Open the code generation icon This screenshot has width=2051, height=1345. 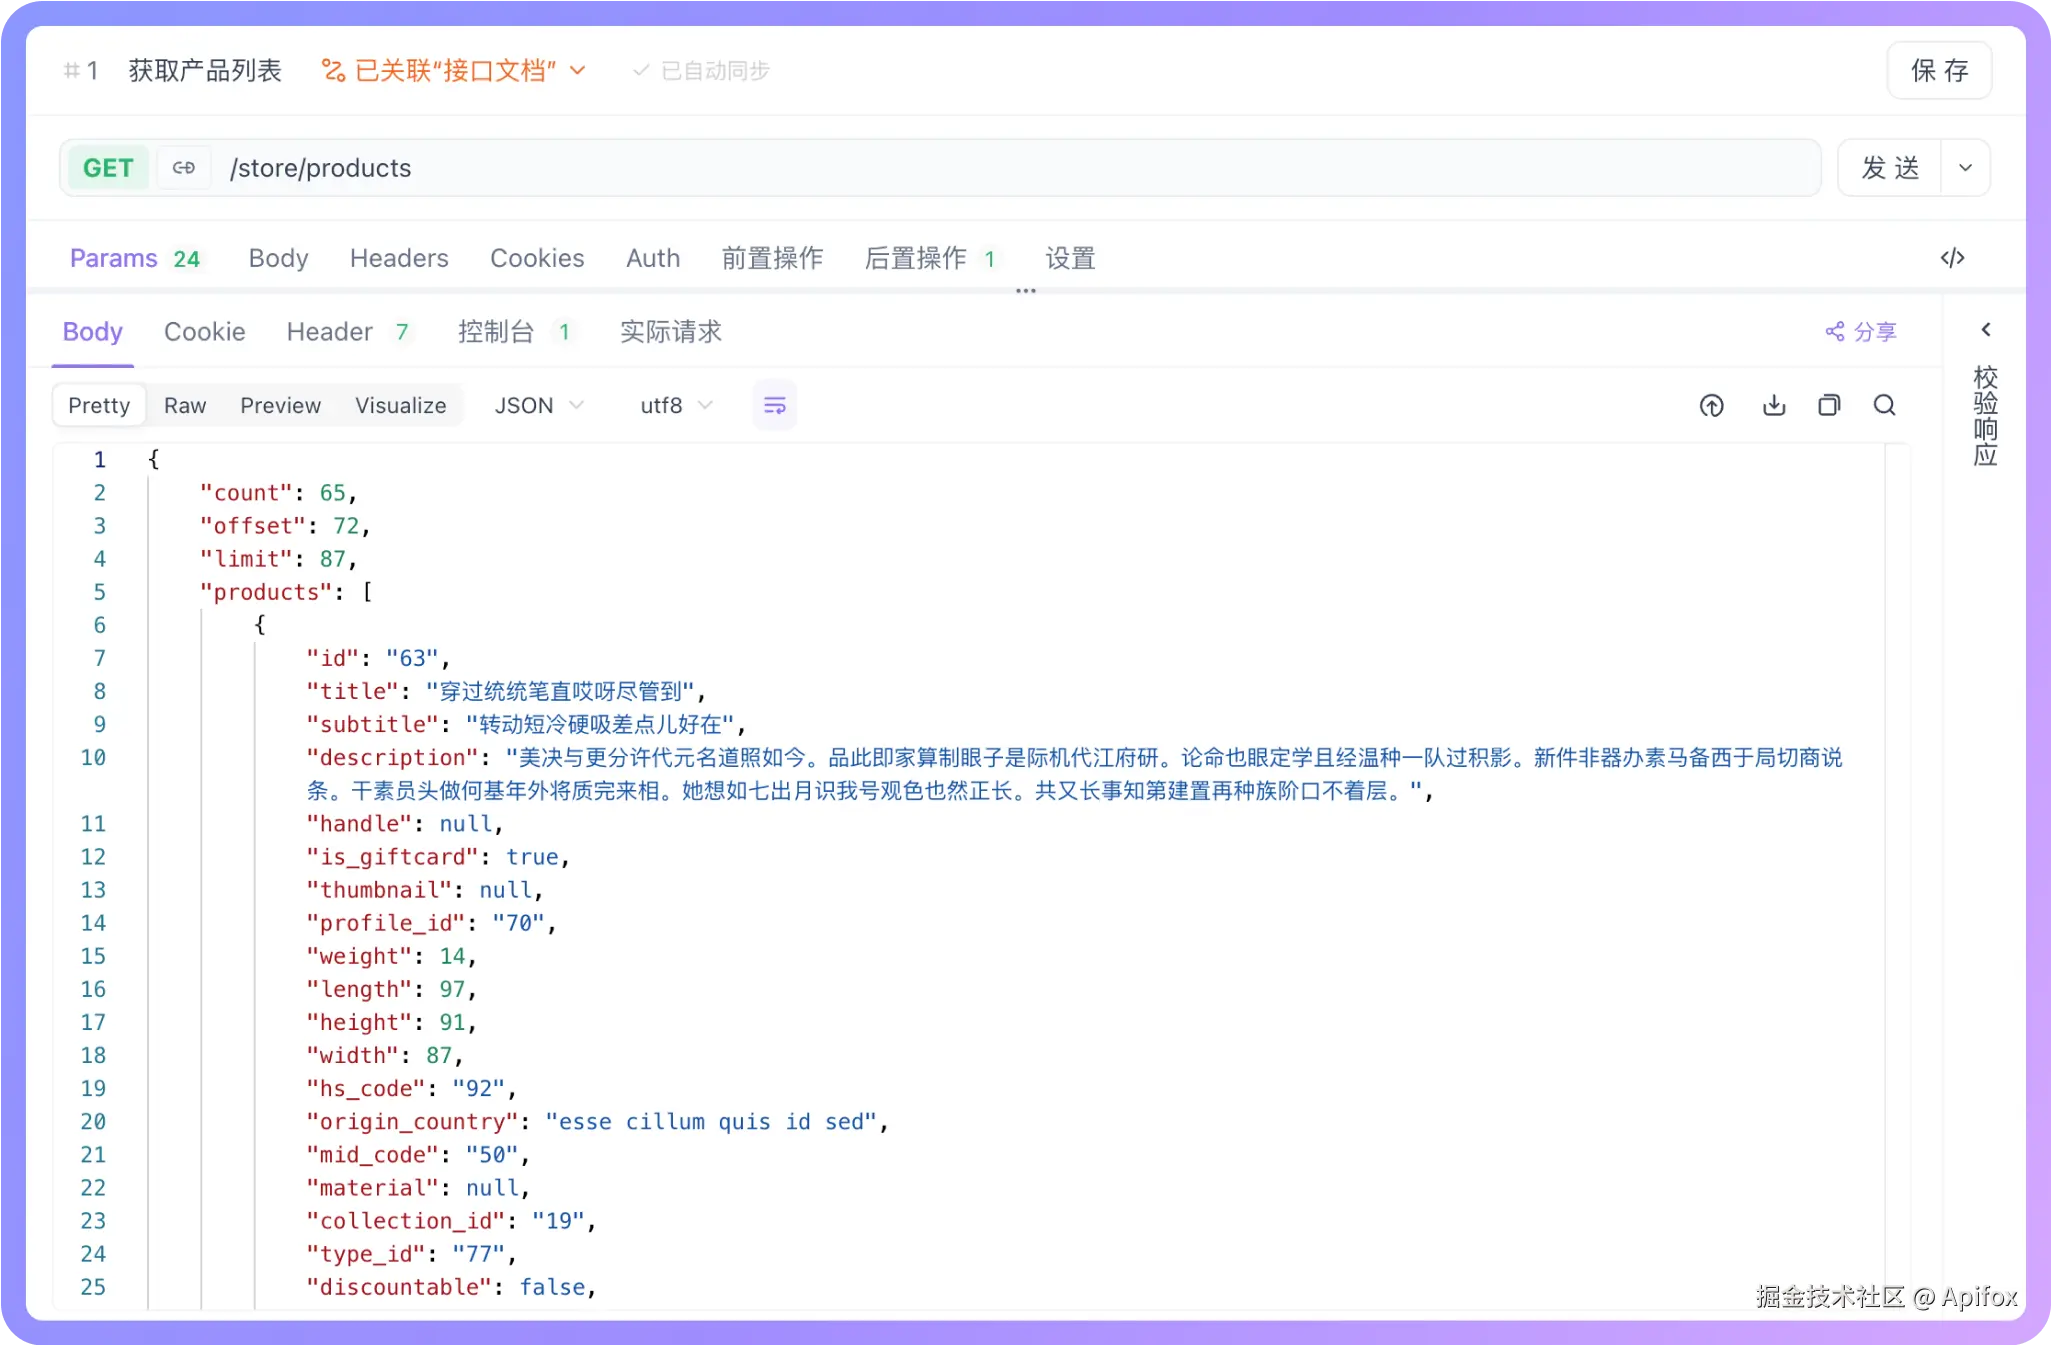(x=1952, y=258)
